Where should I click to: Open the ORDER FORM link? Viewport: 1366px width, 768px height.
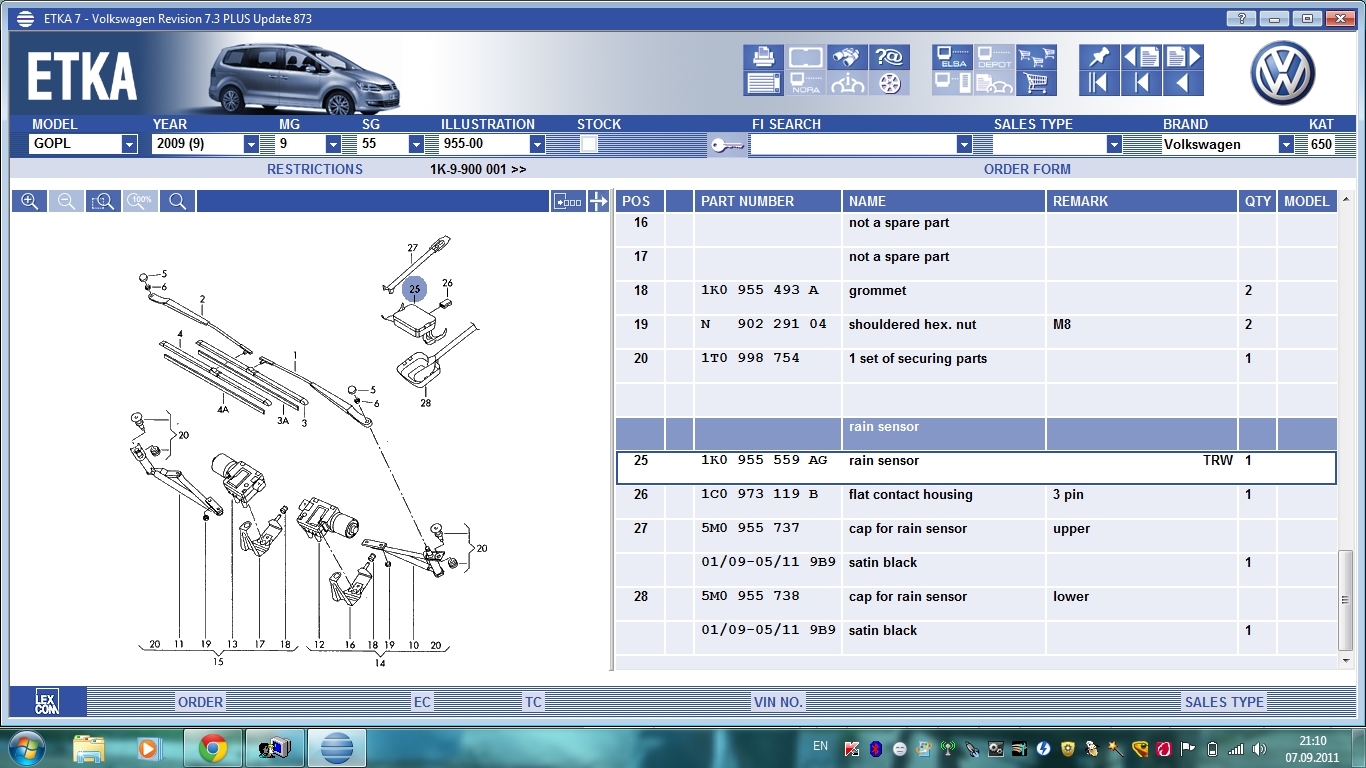tap(1027, 169)
